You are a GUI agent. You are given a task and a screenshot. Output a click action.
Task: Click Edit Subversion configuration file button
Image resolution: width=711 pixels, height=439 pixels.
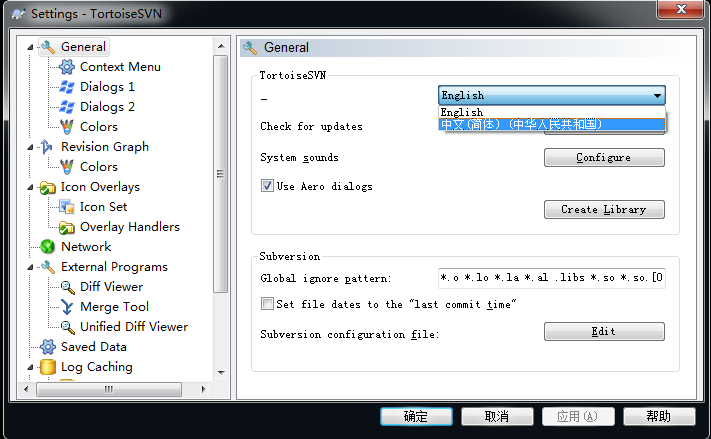(604, 332)
